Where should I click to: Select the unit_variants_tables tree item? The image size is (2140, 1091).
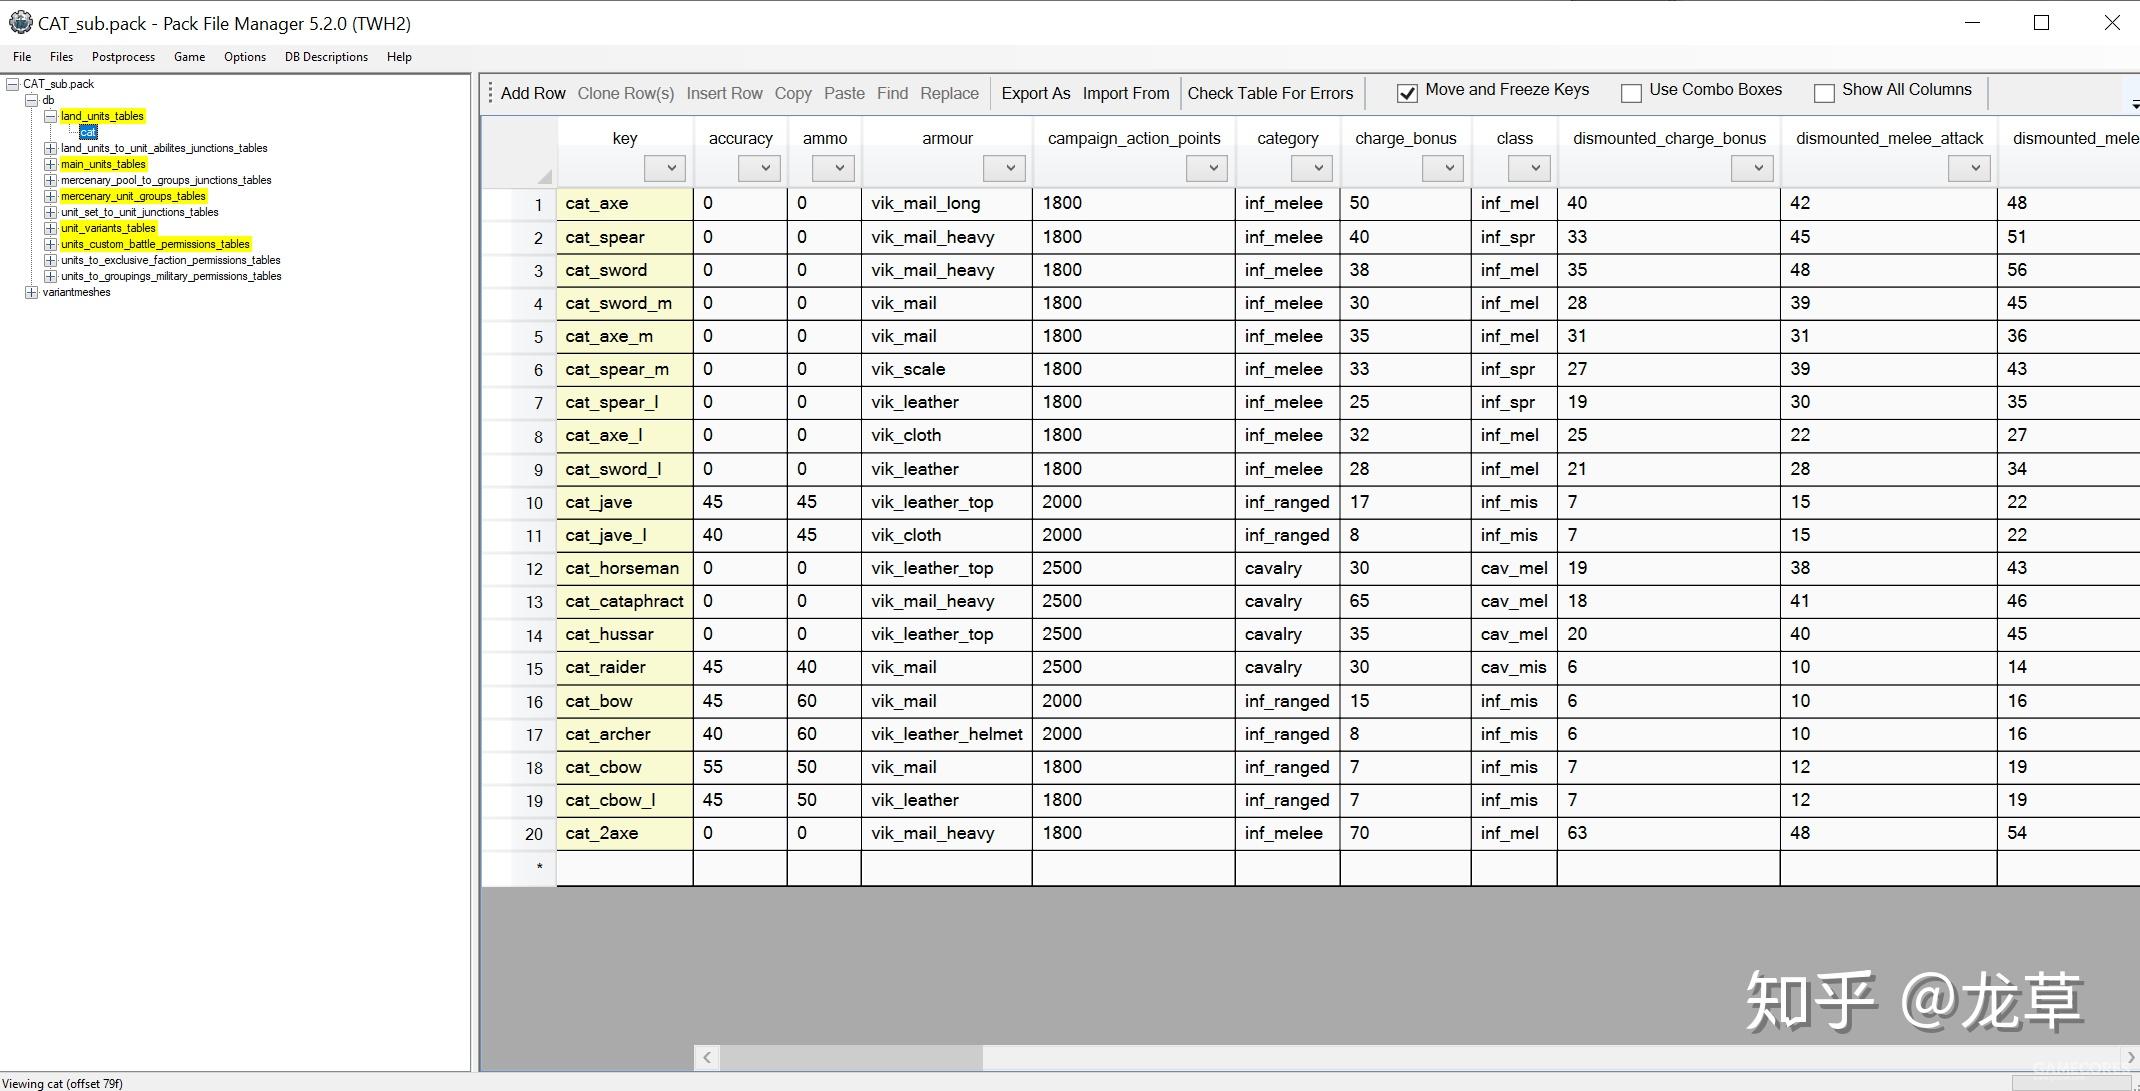coord(108,228)
